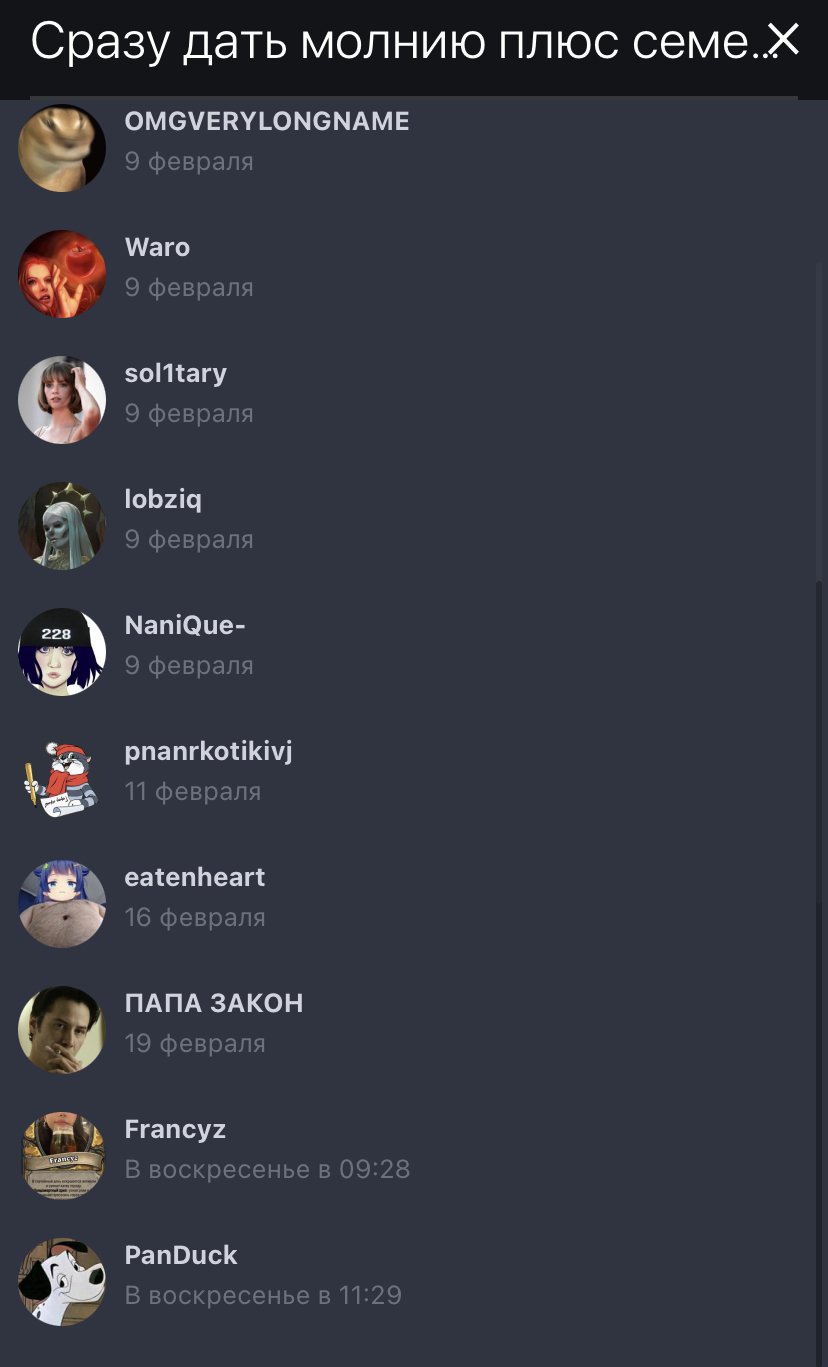Open NaniQue- avatar with 228 cap
This screenshot has height=1367, width=828.
pyautogui.click(x=62, y=652)
